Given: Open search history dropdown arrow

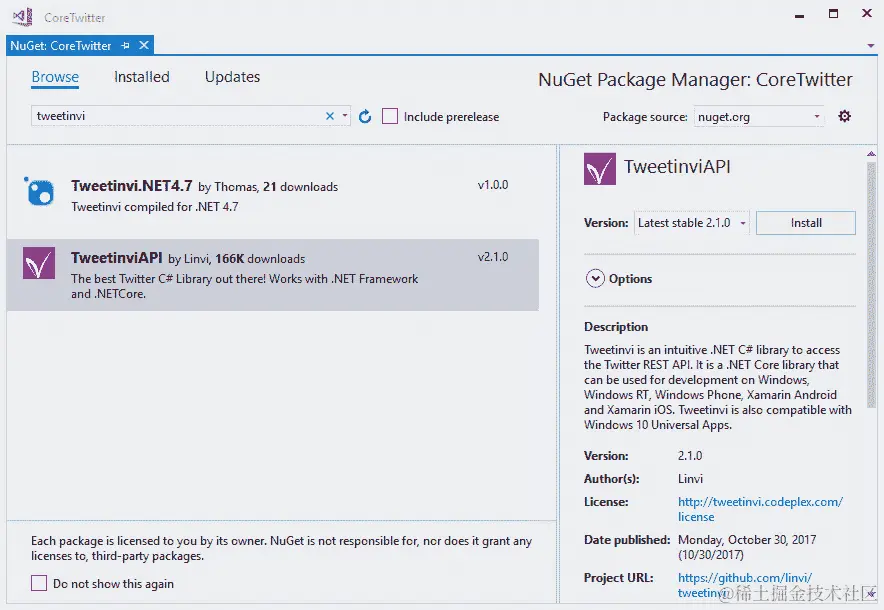Looking at the screenshot, I should click(344, 116).
